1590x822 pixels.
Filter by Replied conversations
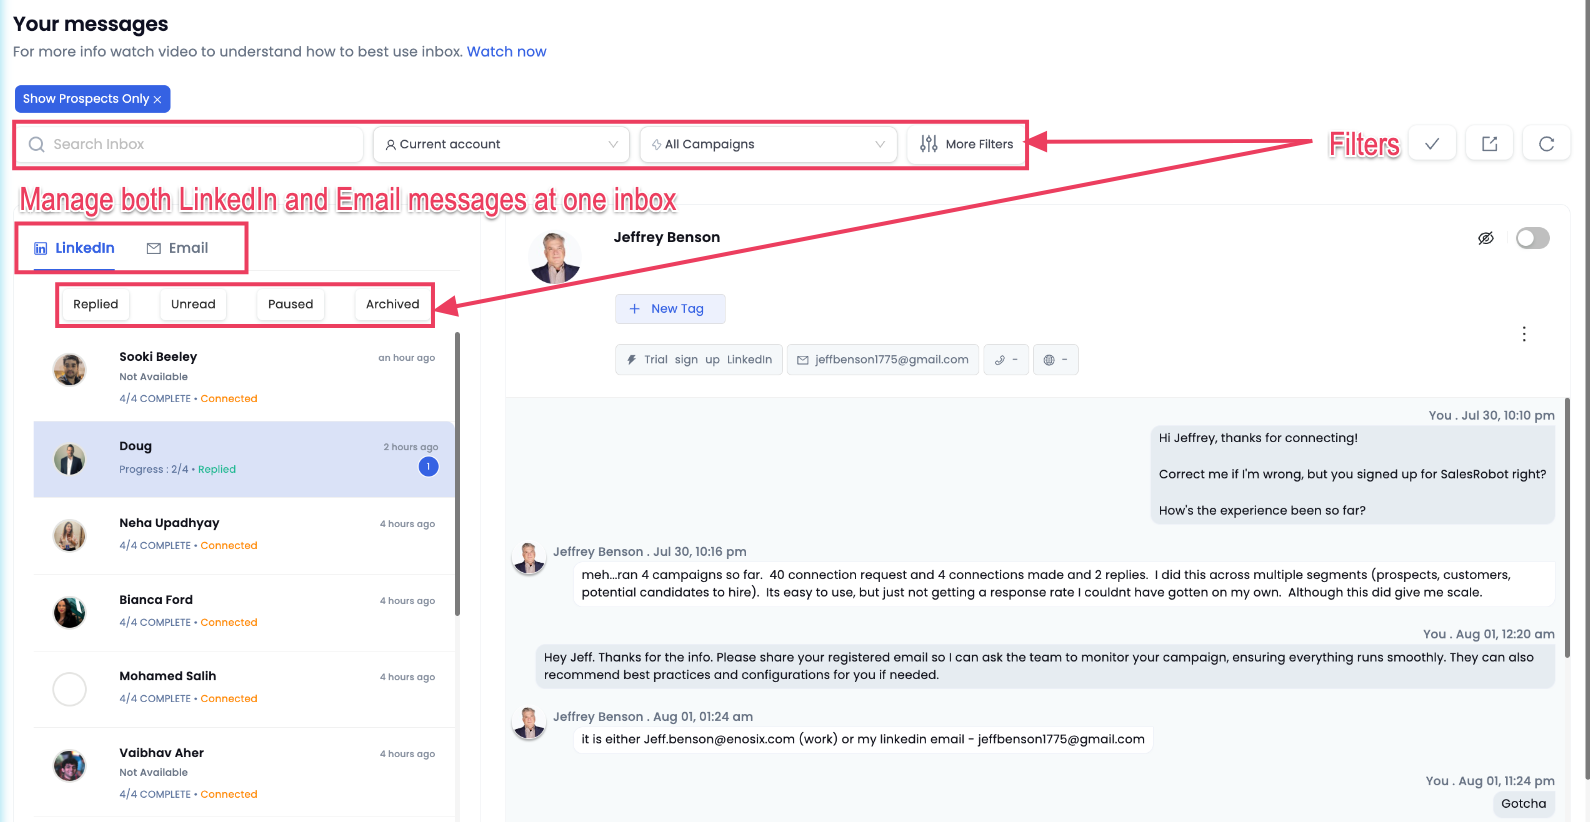(95, 304)
